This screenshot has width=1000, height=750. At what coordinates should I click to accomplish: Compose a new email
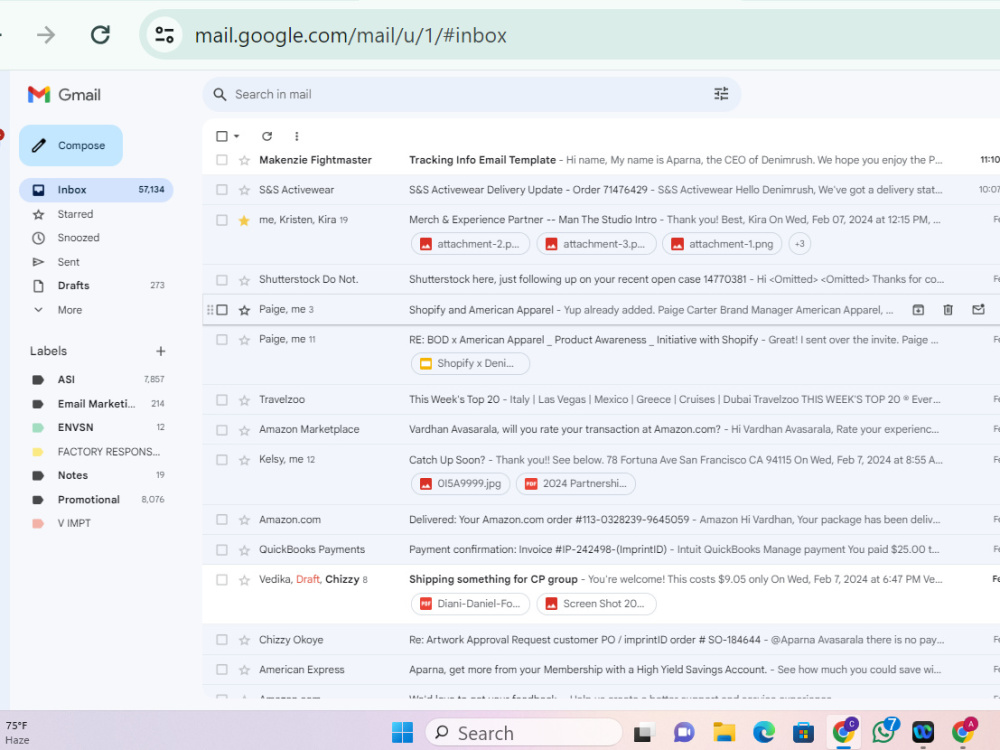71,145
